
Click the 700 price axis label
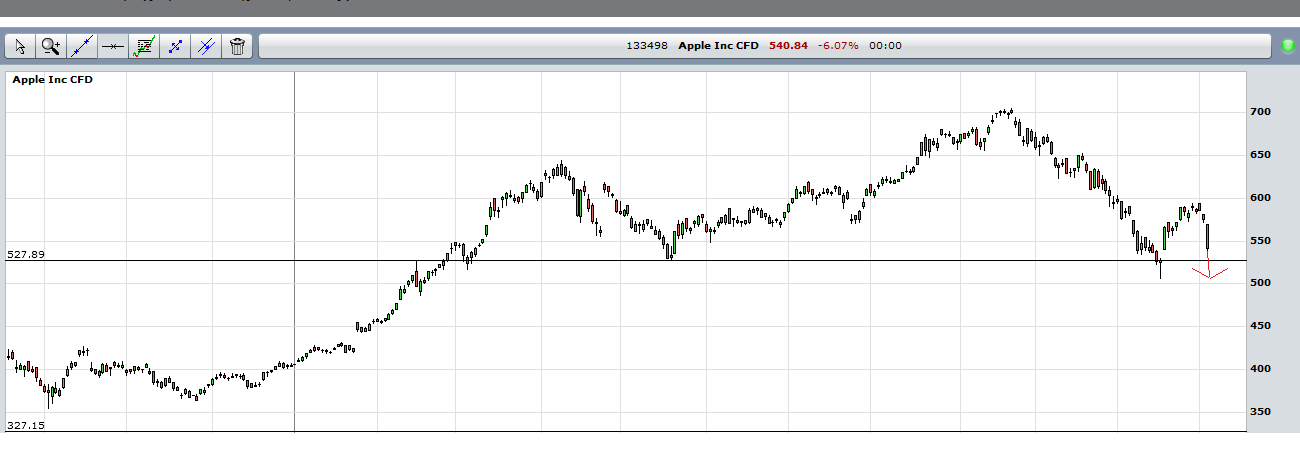[1259, 112]
